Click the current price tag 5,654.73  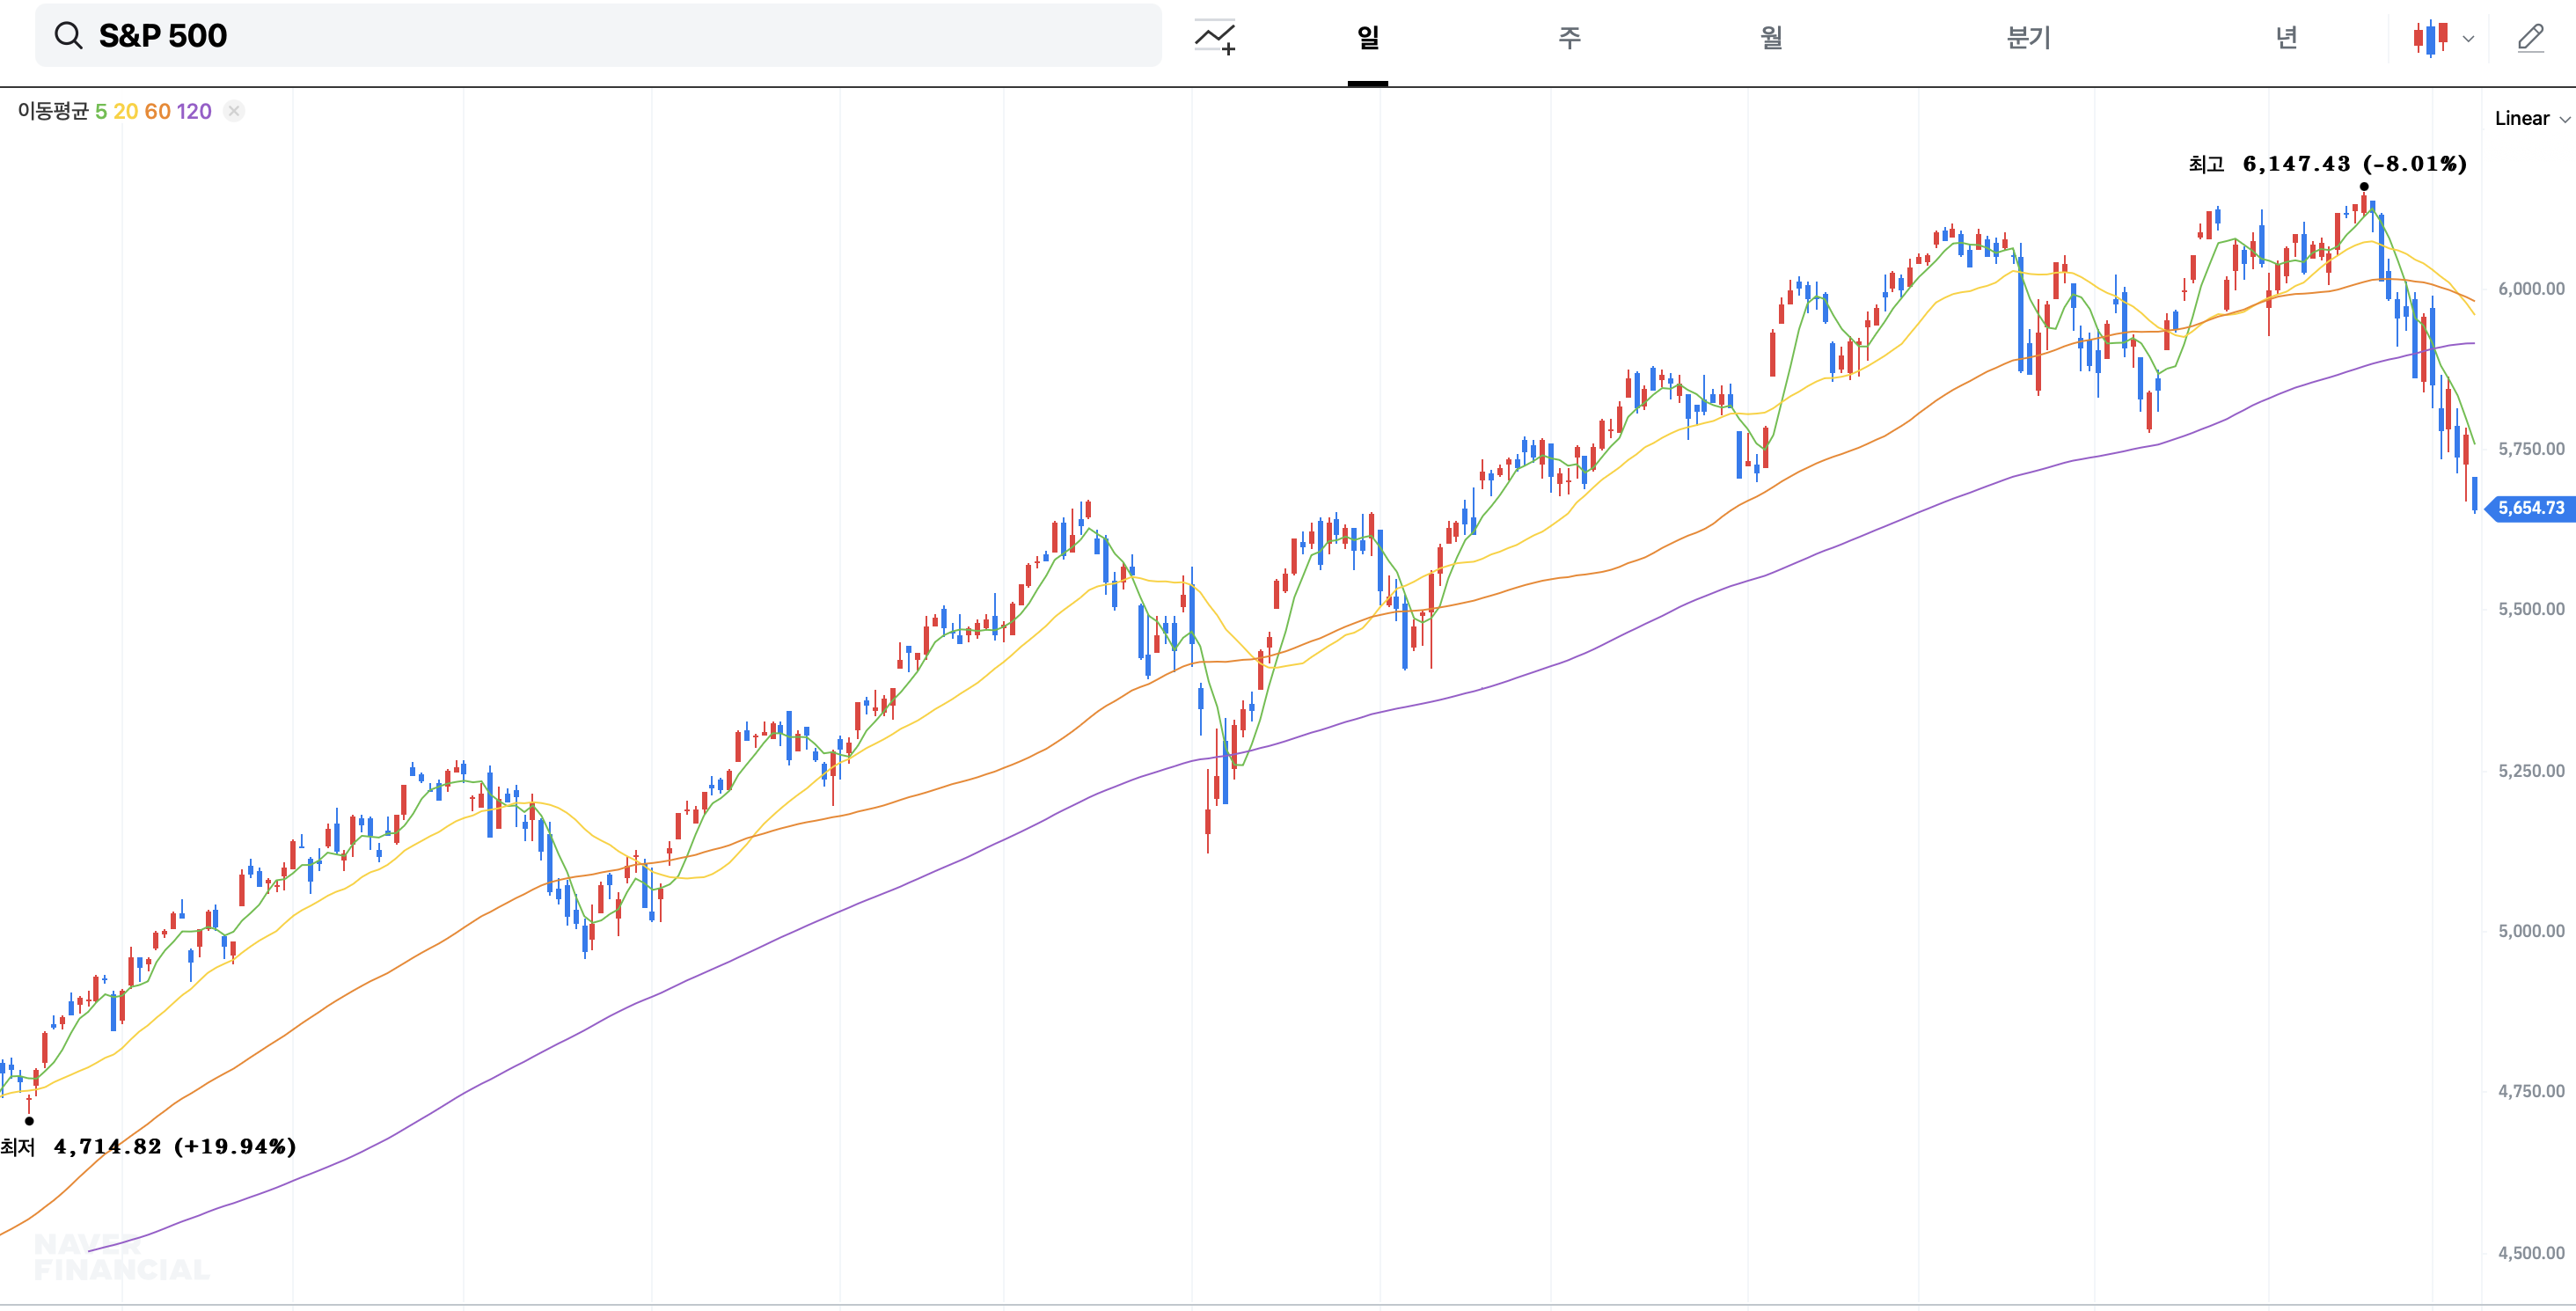(x=2531, y=508)
